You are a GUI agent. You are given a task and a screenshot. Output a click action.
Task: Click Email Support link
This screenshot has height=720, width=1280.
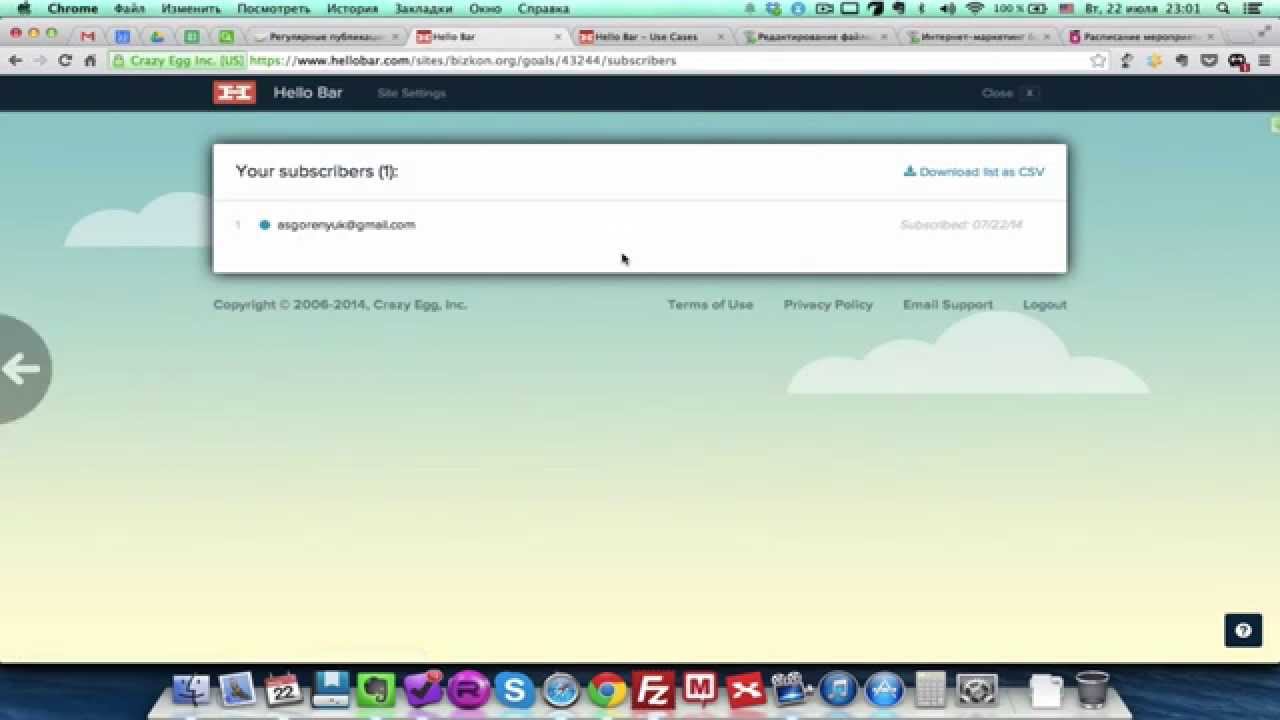point(948,305)
